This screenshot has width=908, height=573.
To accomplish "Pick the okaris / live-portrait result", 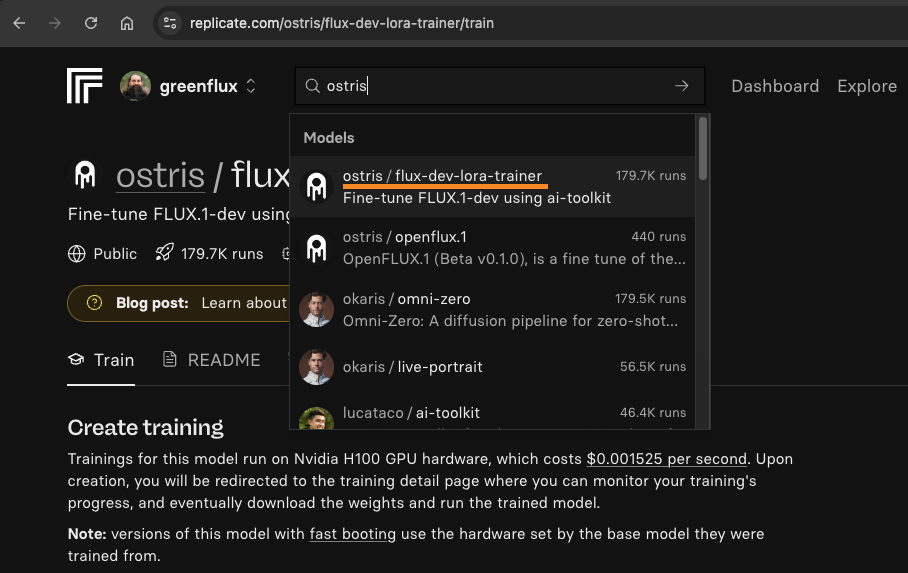I will (x=492, y=367).
